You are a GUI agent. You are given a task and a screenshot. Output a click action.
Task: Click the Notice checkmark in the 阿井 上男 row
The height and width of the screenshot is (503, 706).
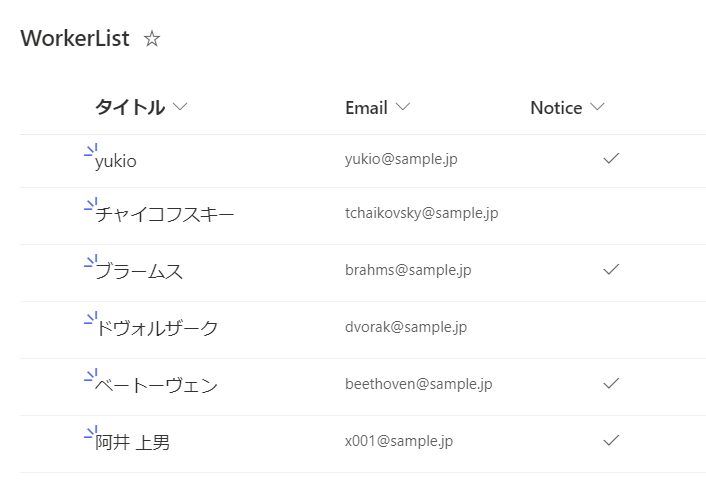pos(611,440)
